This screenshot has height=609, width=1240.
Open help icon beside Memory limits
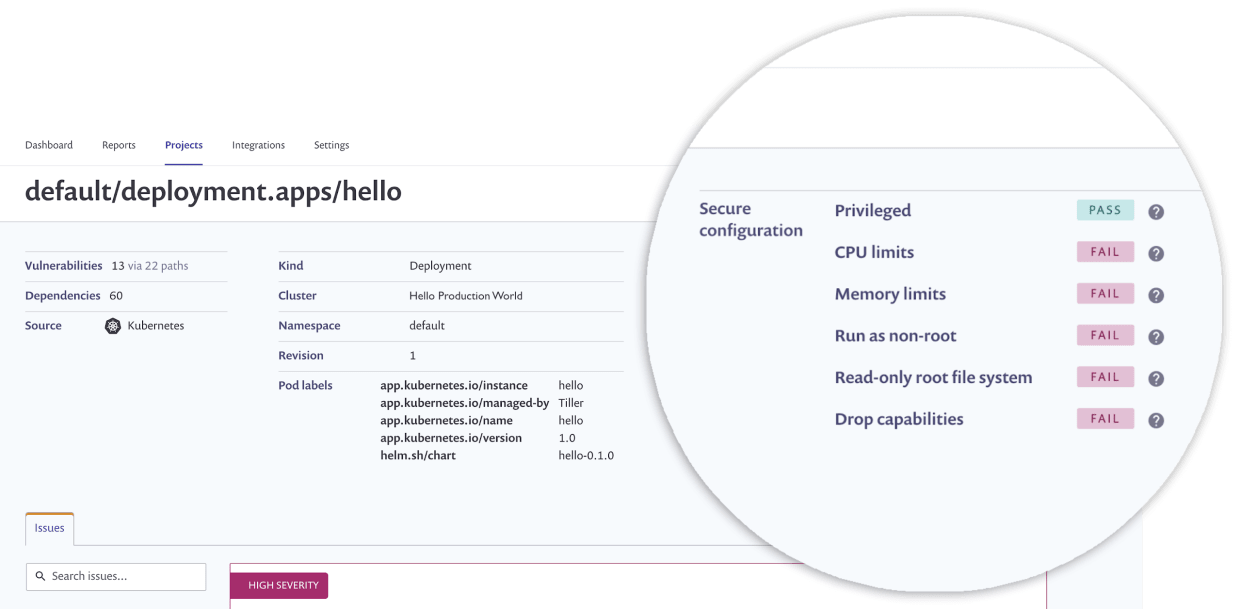point(1156,296)
